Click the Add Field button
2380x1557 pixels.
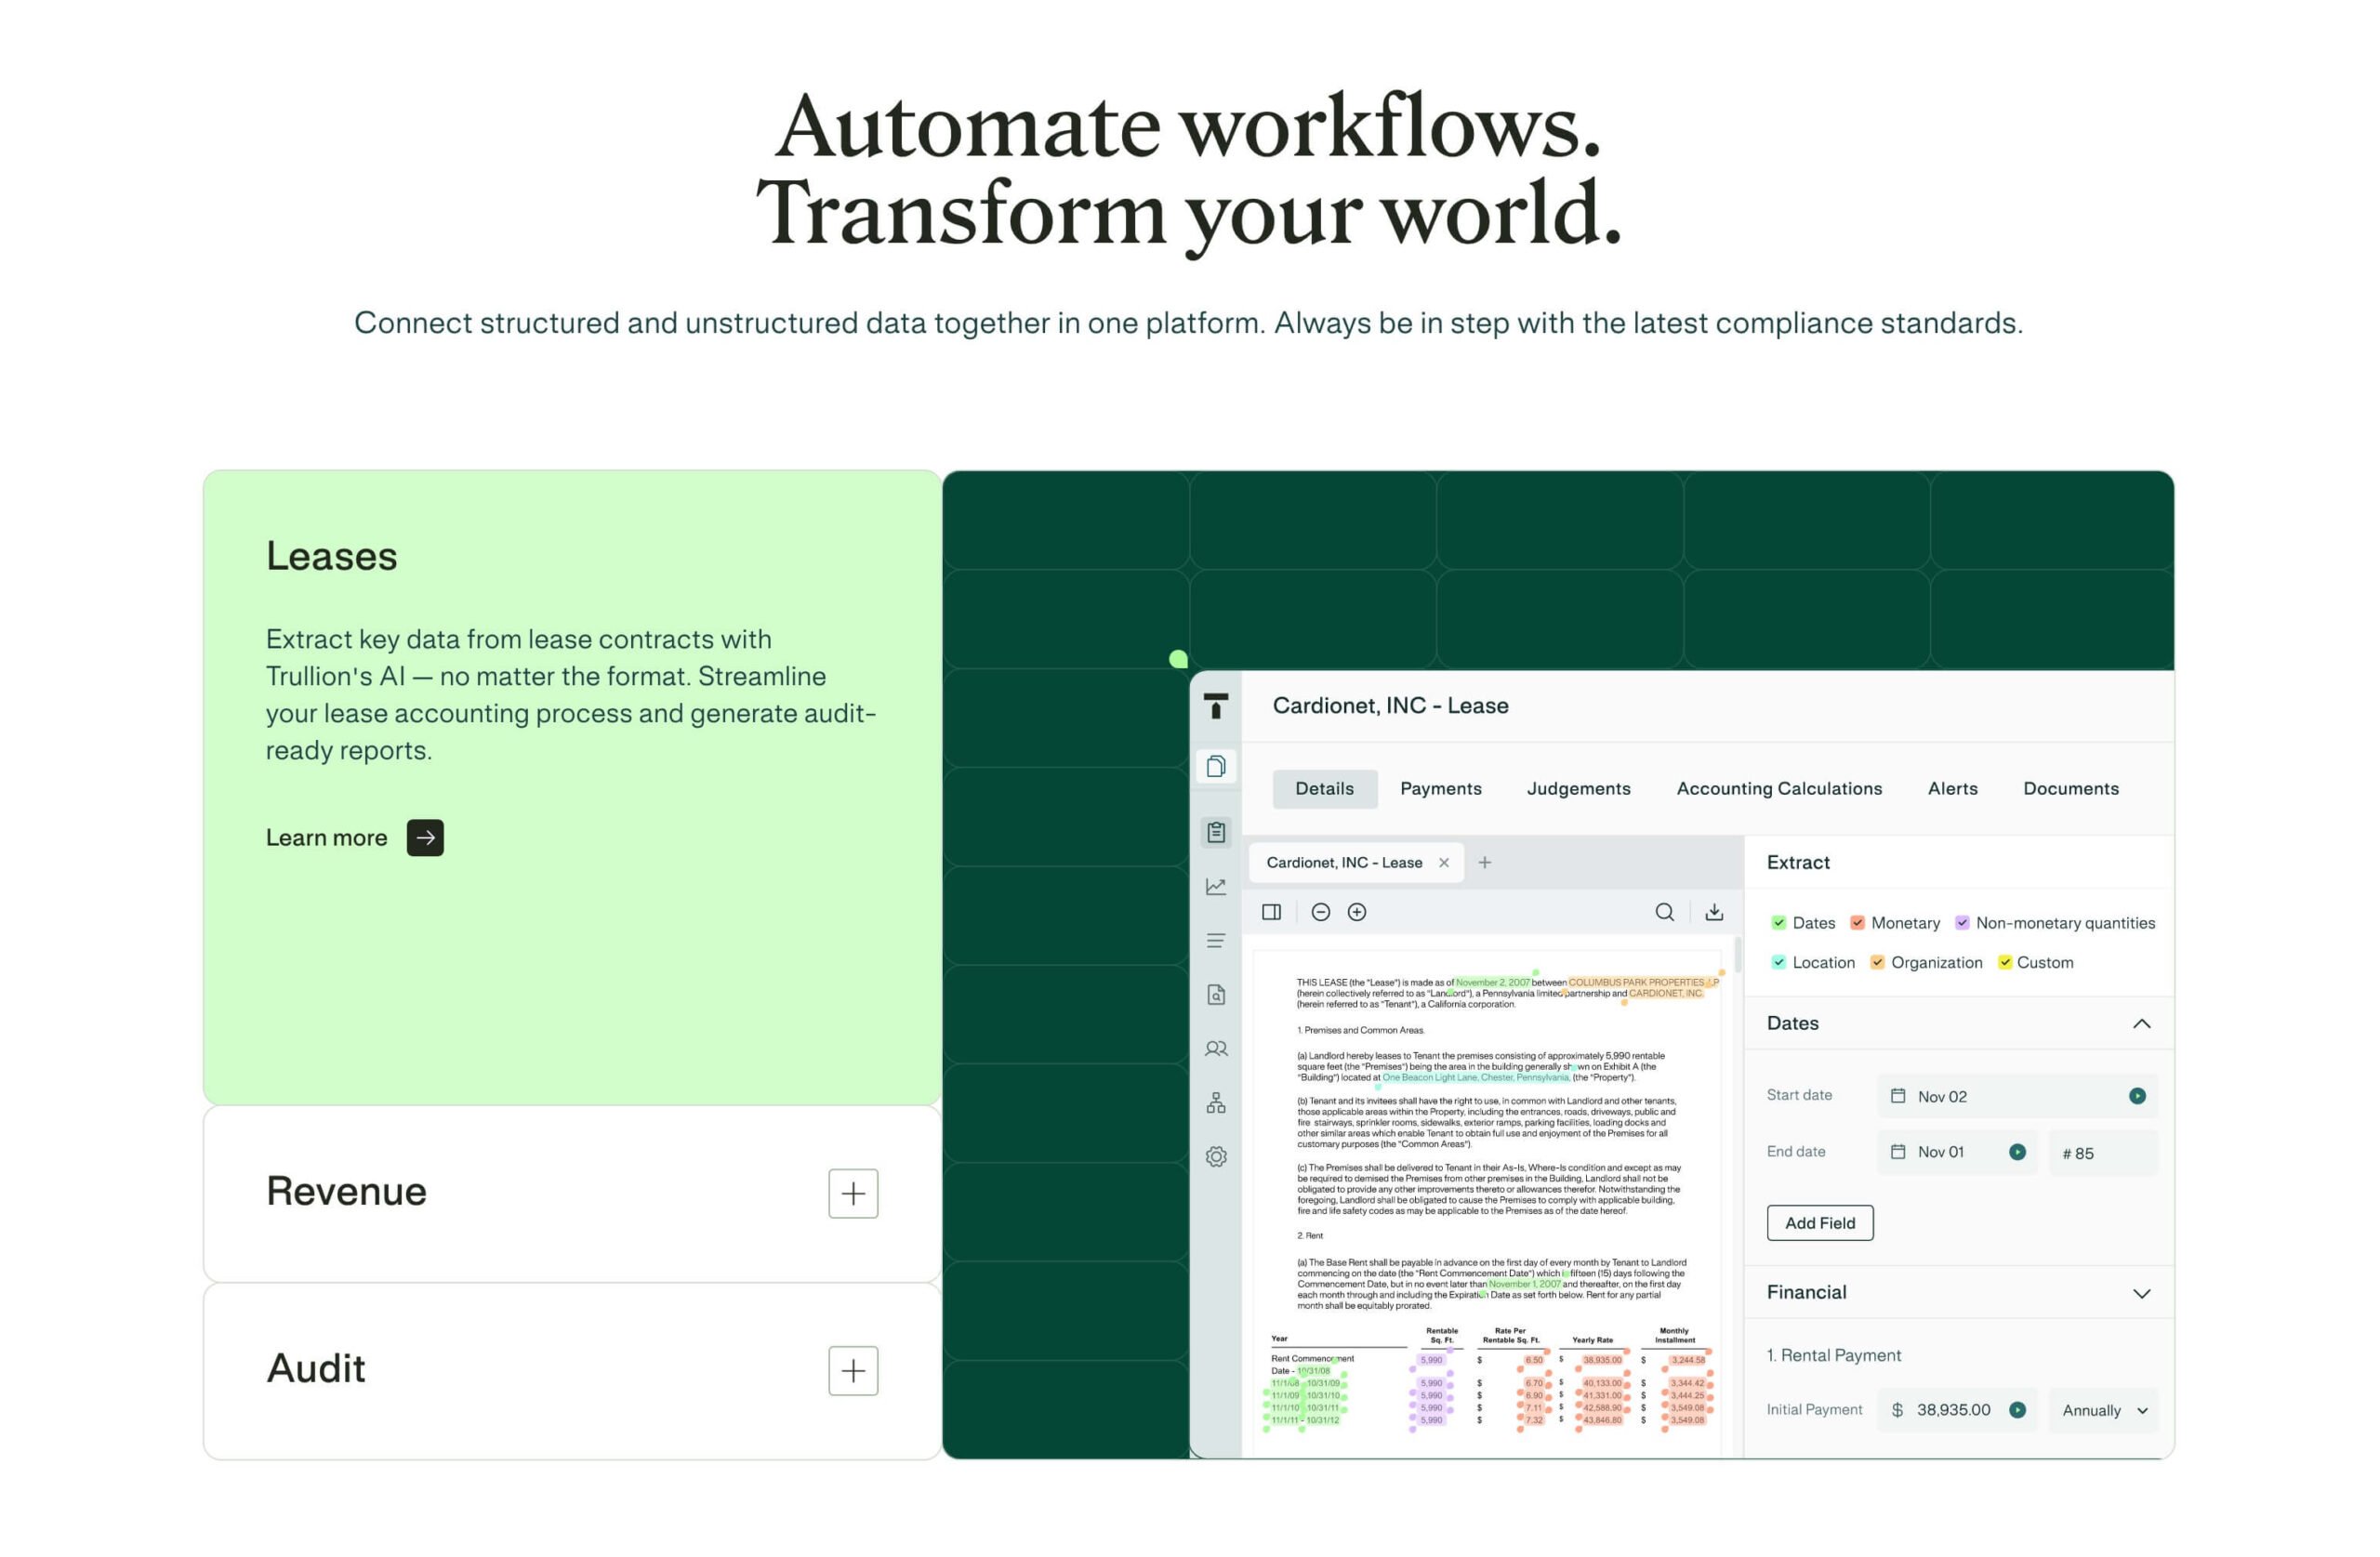coord(1819,1223)
